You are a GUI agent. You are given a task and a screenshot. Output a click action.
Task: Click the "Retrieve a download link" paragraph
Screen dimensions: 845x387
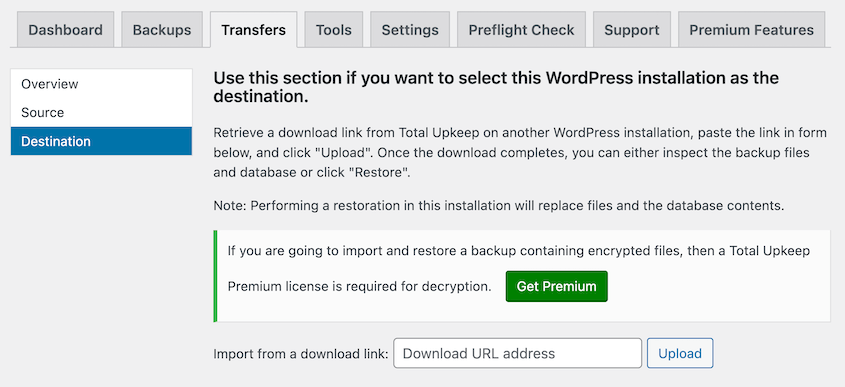511,153
